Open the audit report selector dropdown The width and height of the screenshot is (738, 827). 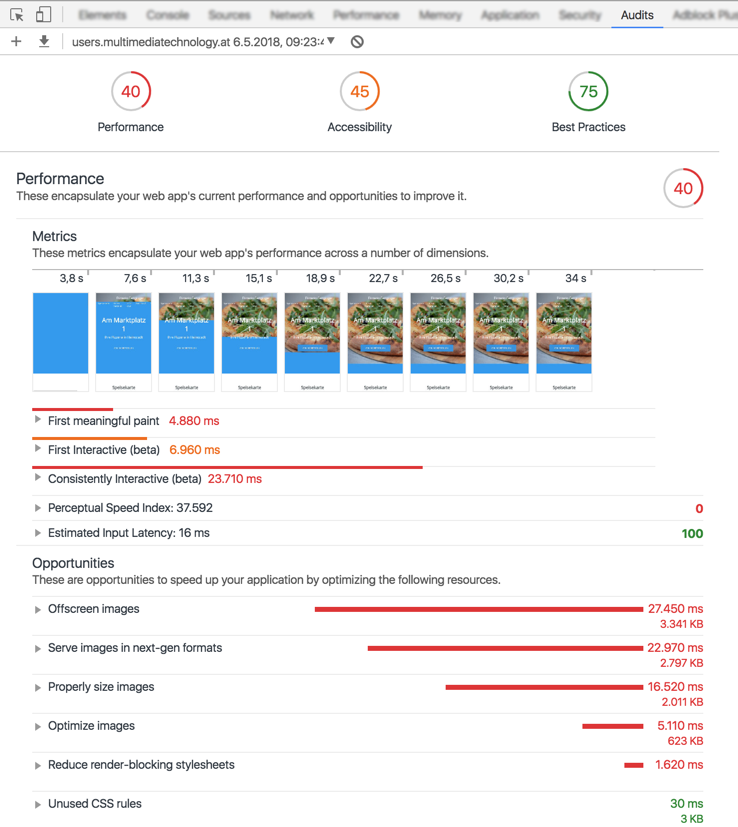pyautogui.click(x=204, y=42)
